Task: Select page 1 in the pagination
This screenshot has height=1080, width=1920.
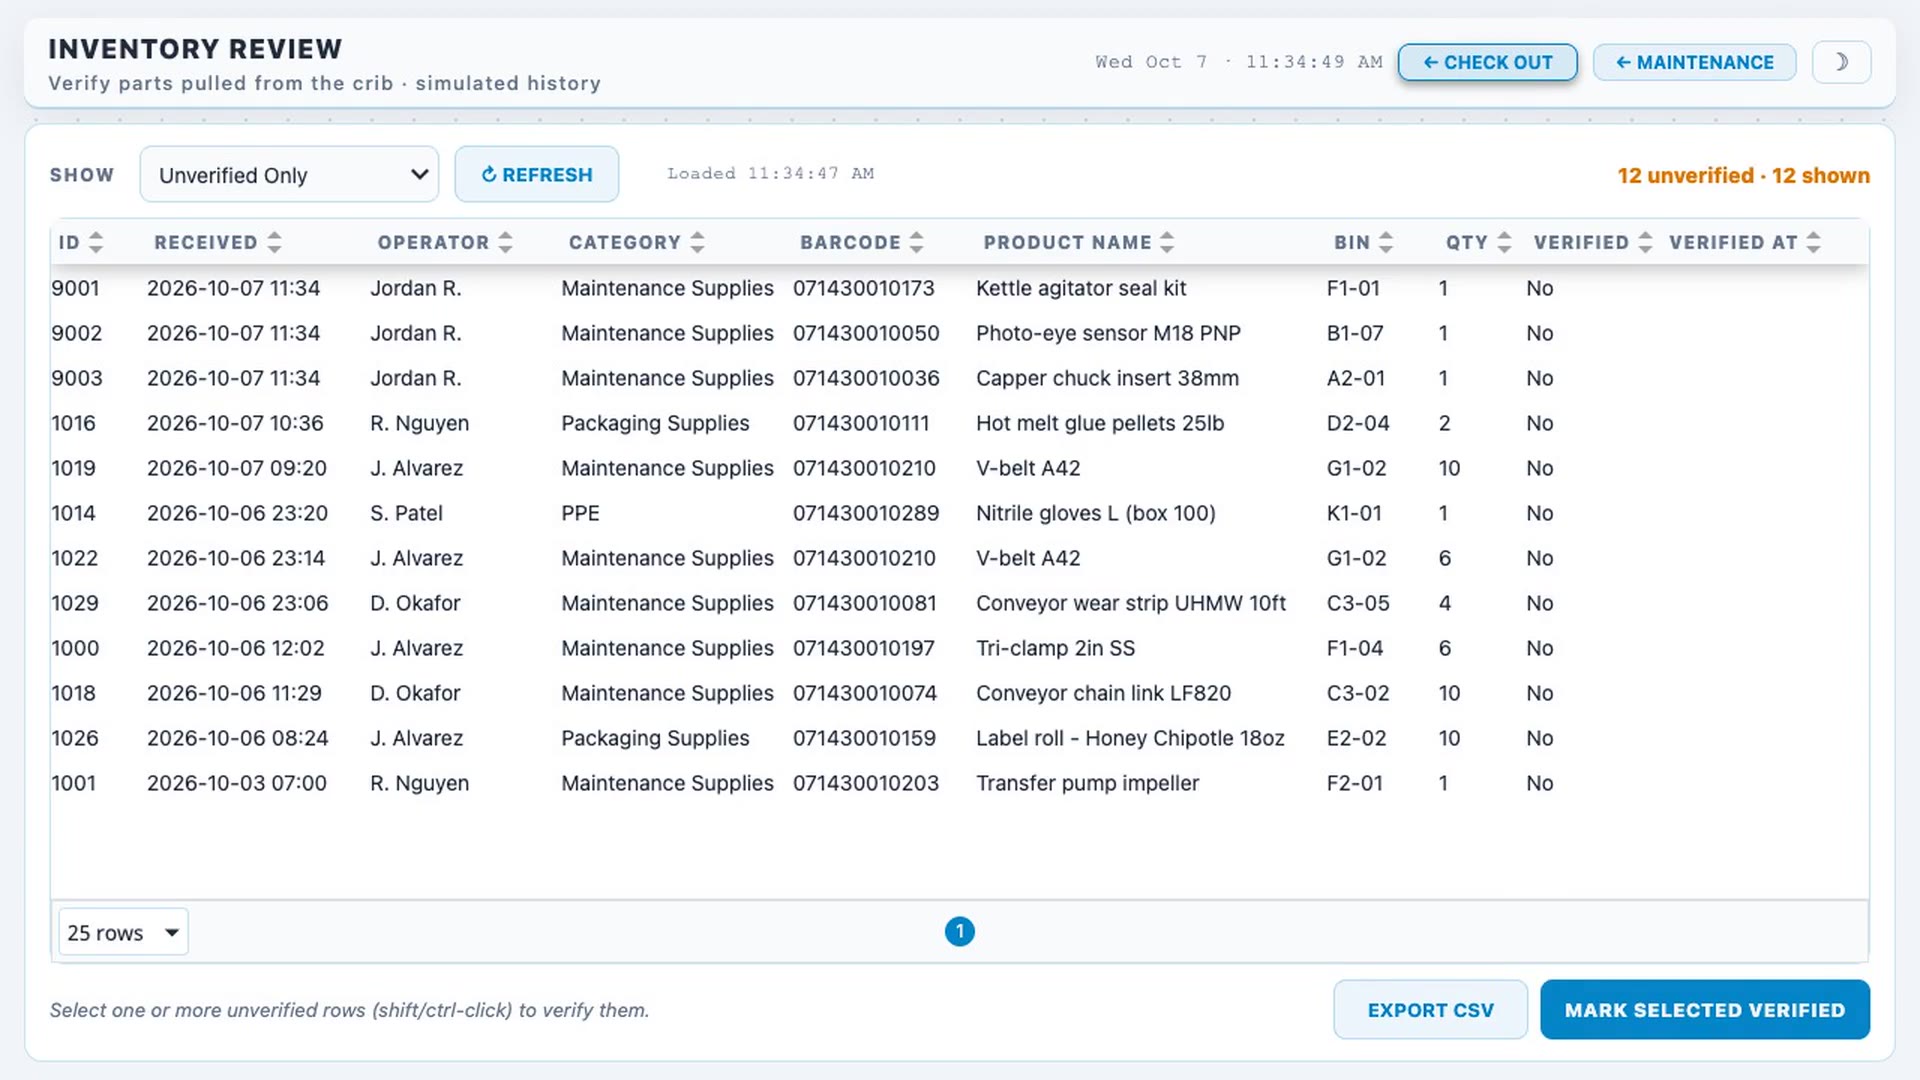Action: point(959,932)
